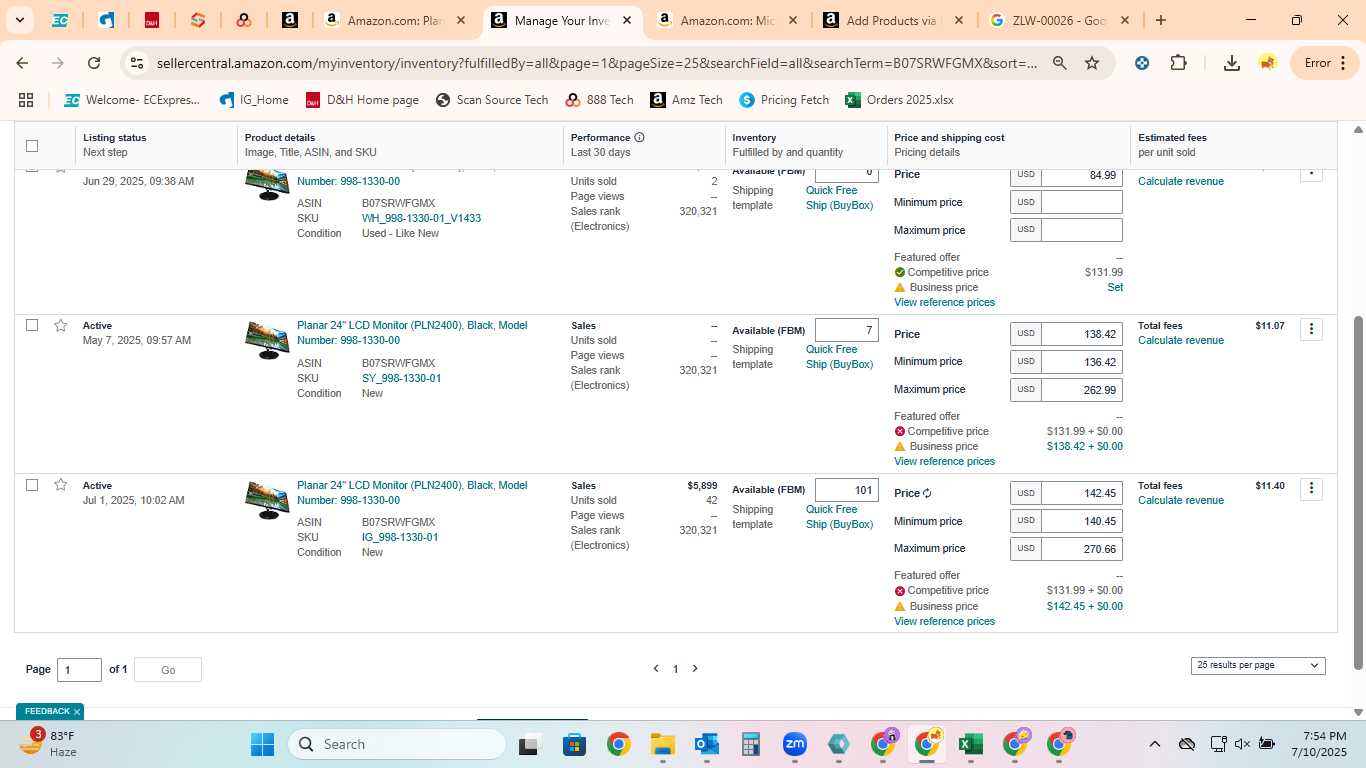Click the browser back arrow
This screenshot has width=1366, height=768.
click(x=22, y=63)
